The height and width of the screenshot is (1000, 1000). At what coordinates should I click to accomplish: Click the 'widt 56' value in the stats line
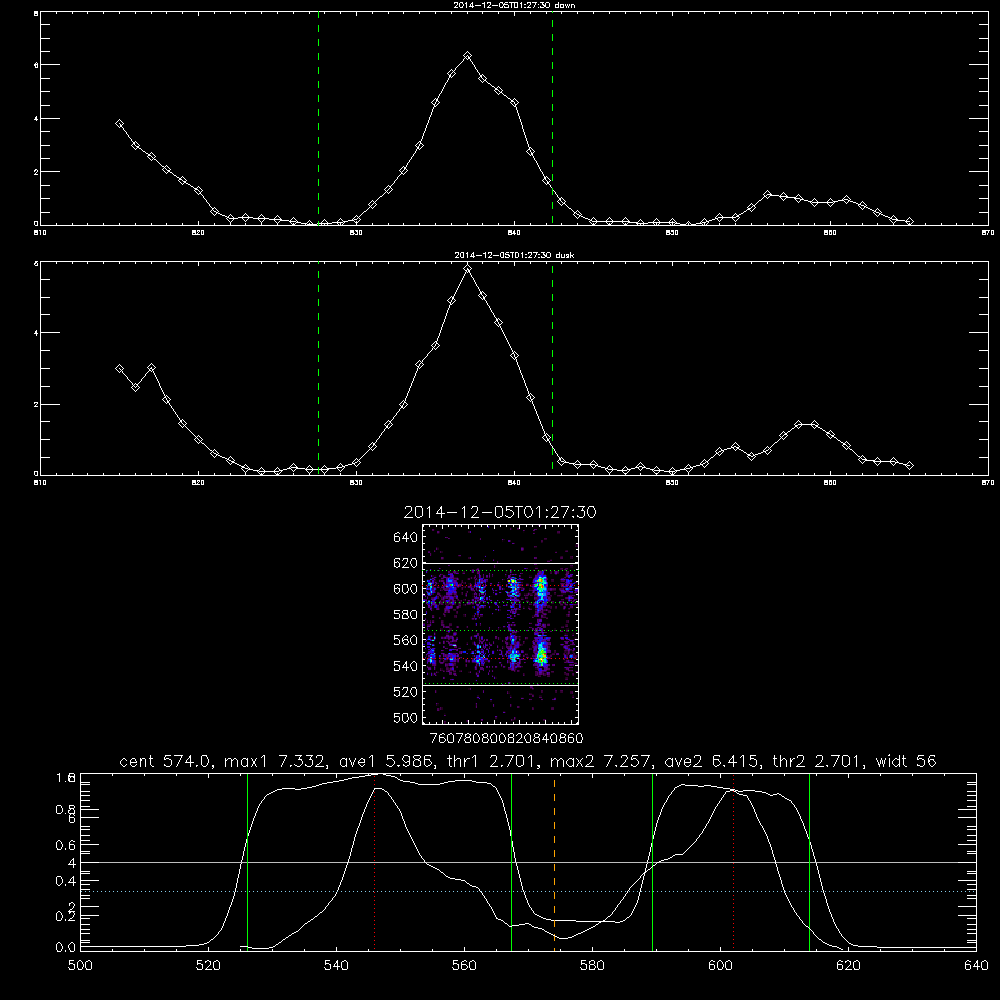(906, 761)
